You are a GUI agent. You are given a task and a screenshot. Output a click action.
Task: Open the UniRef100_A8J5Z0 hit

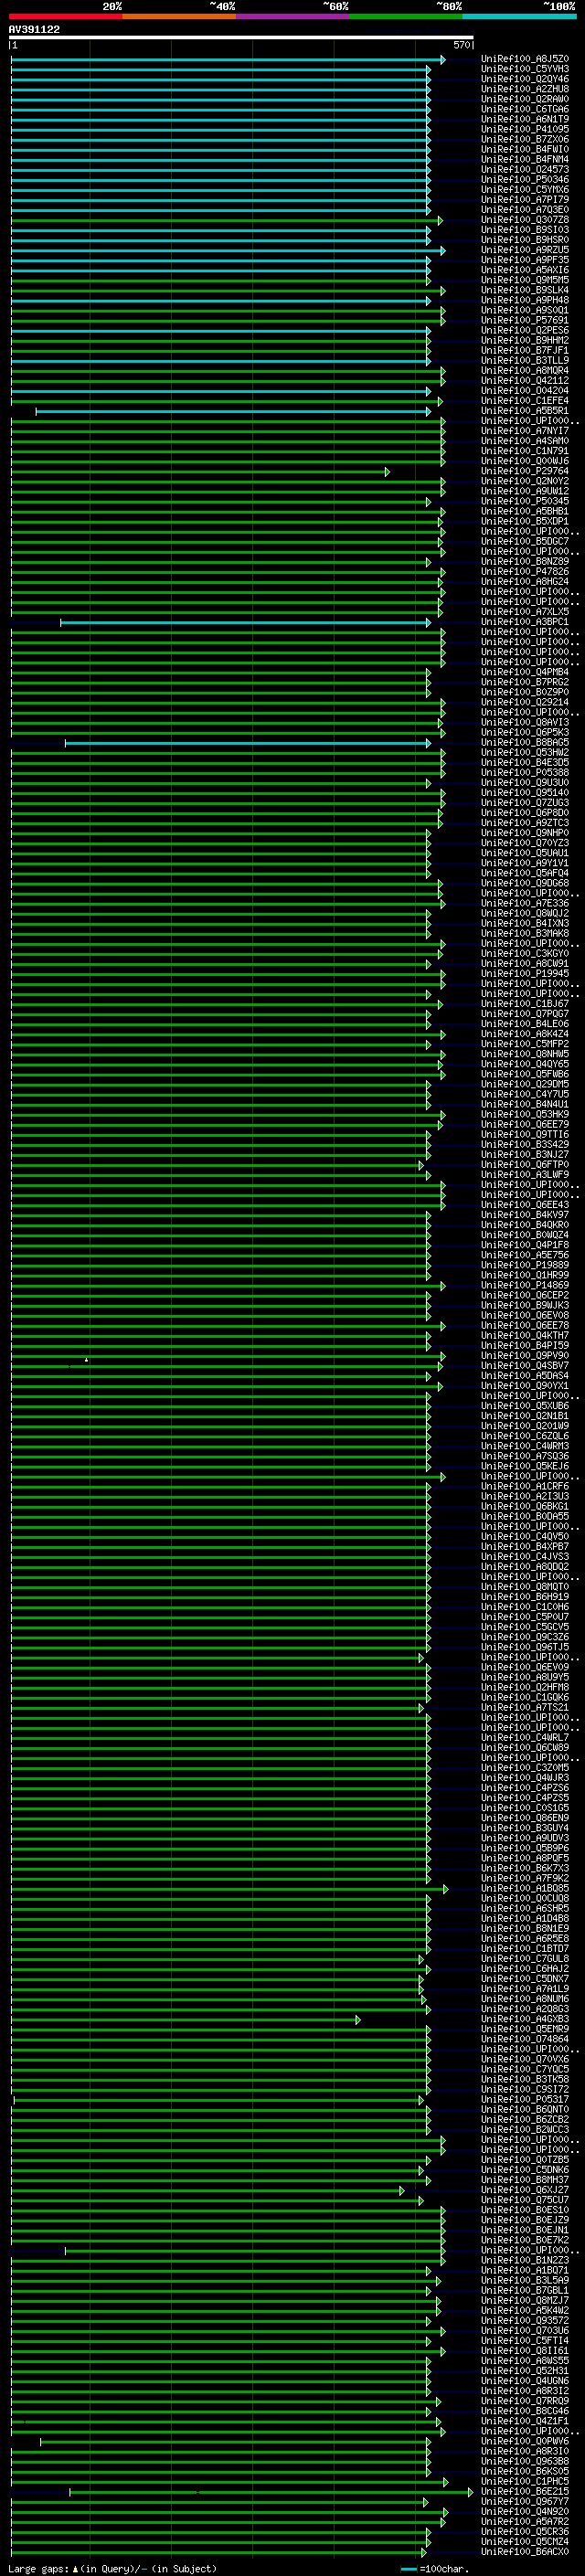tap(524, 59)
